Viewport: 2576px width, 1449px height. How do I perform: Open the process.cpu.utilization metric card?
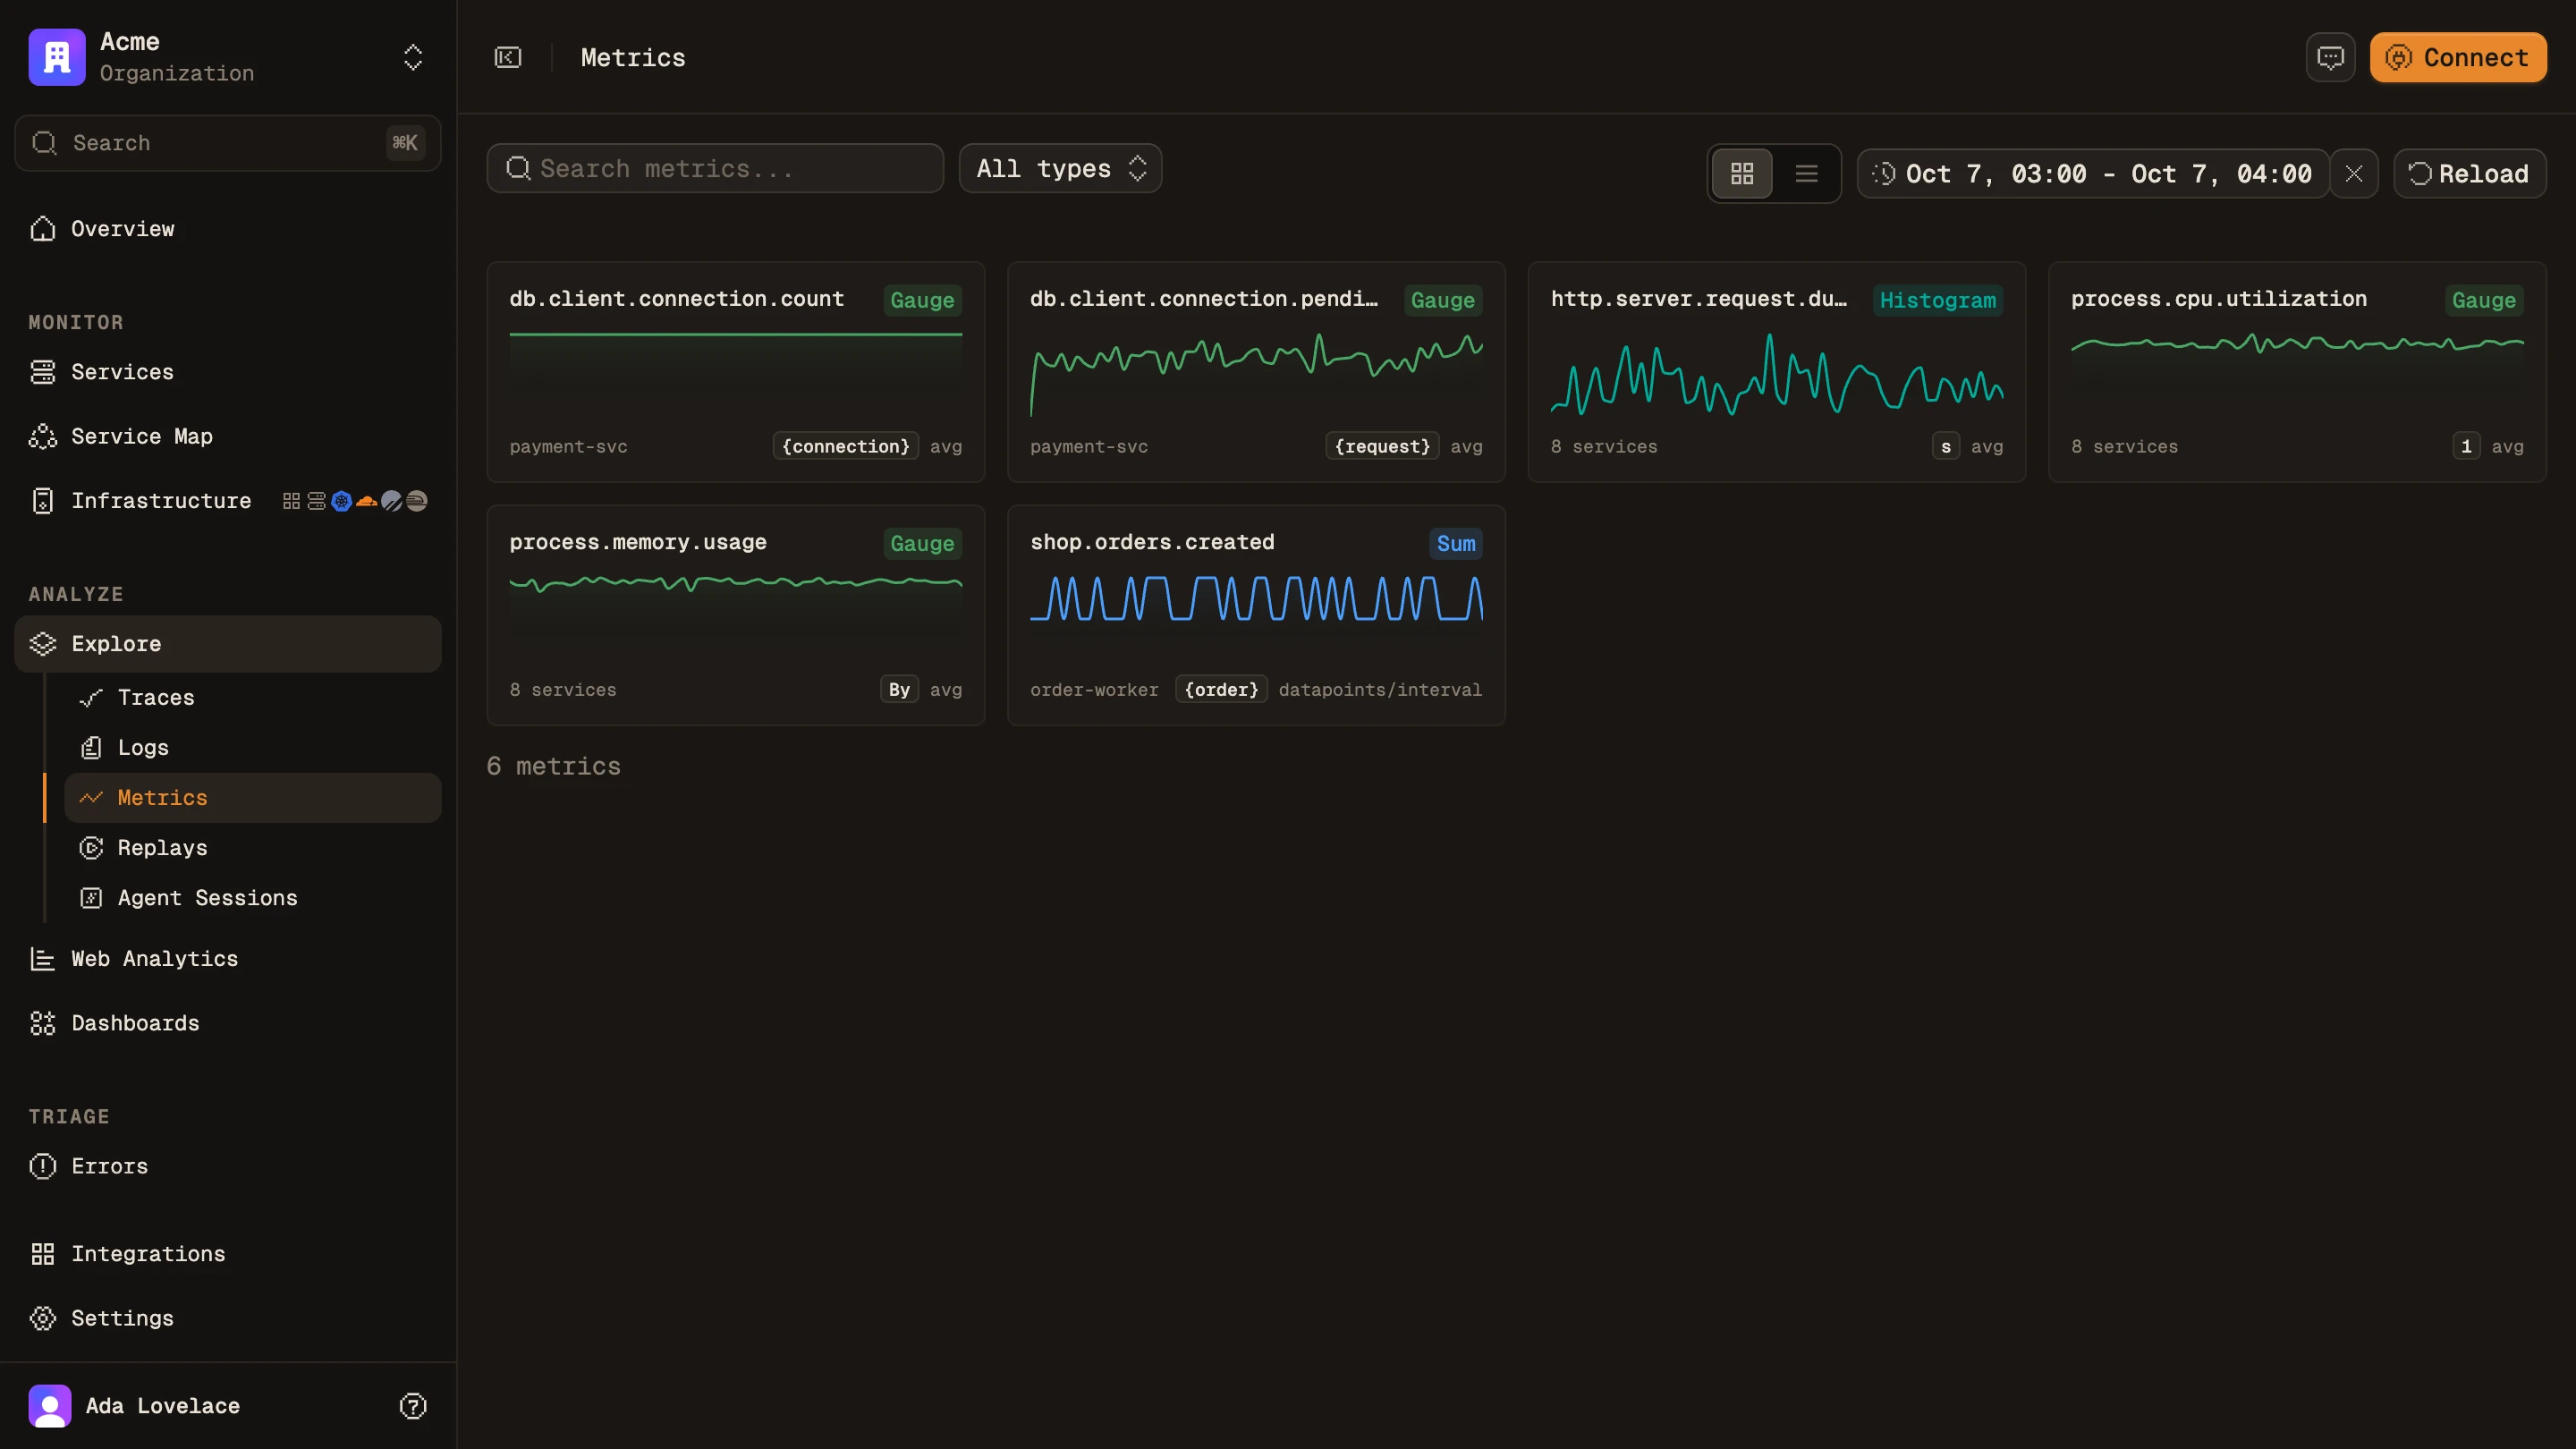pyautogui.click(x=2297, y=372)
